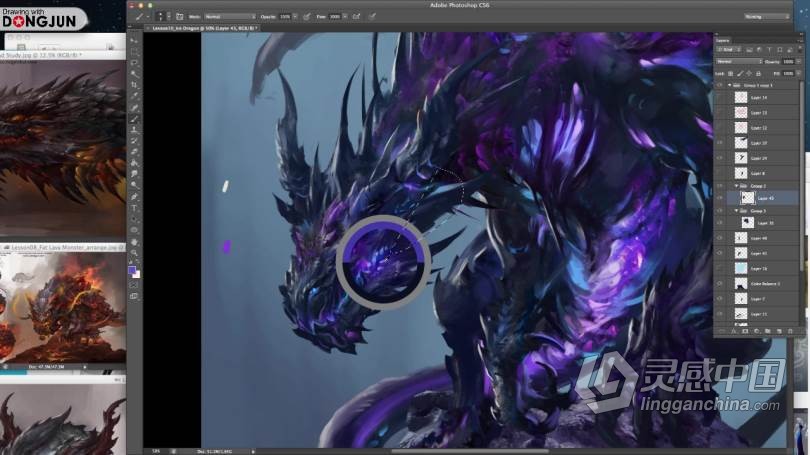Select the Healing Brush tool
The height and width of the screenshot is (455, 810).
click(134, 107)
